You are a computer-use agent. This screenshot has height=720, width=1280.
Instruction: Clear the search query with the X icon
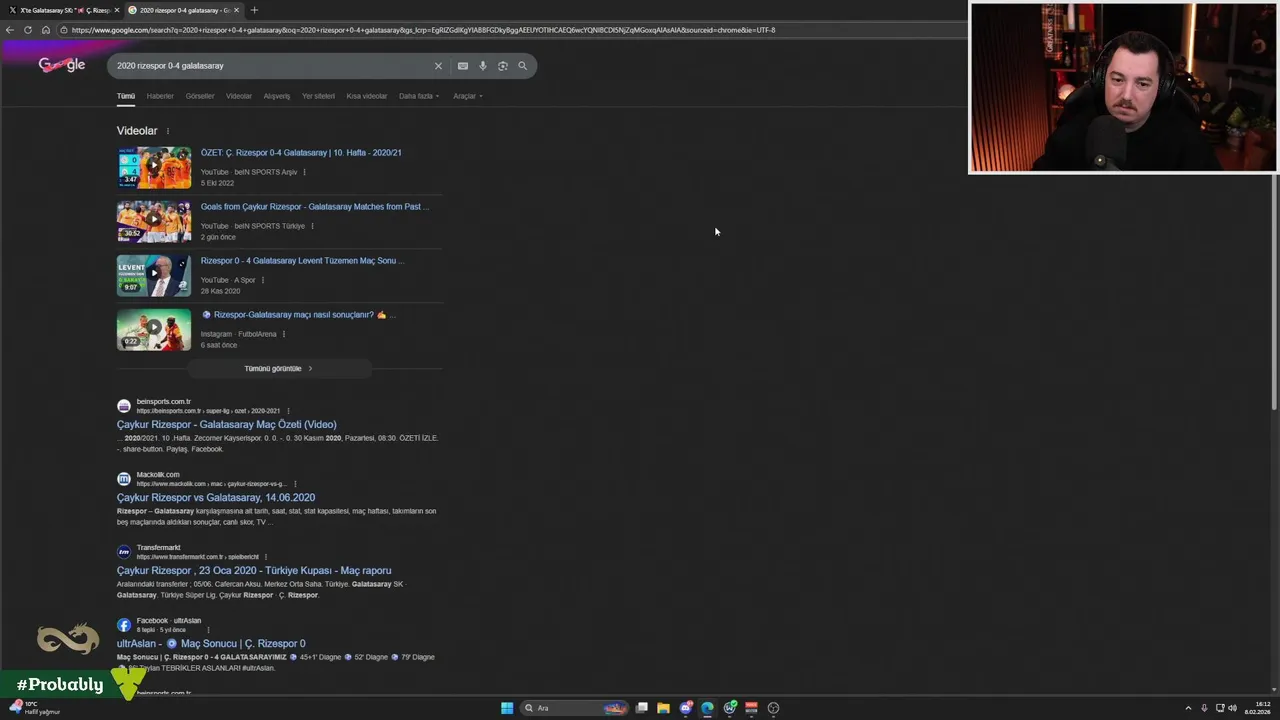click(437, 66)
